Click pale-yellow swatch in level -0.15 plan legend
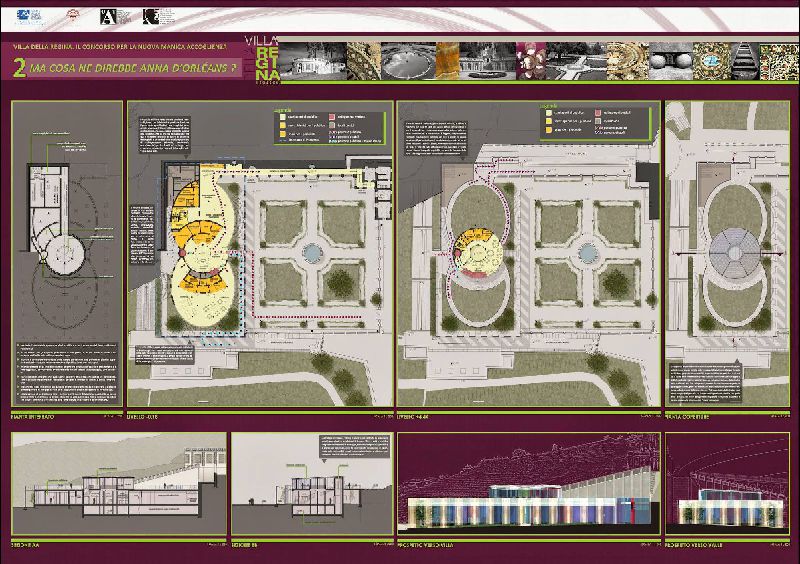 tap(283, 117)
